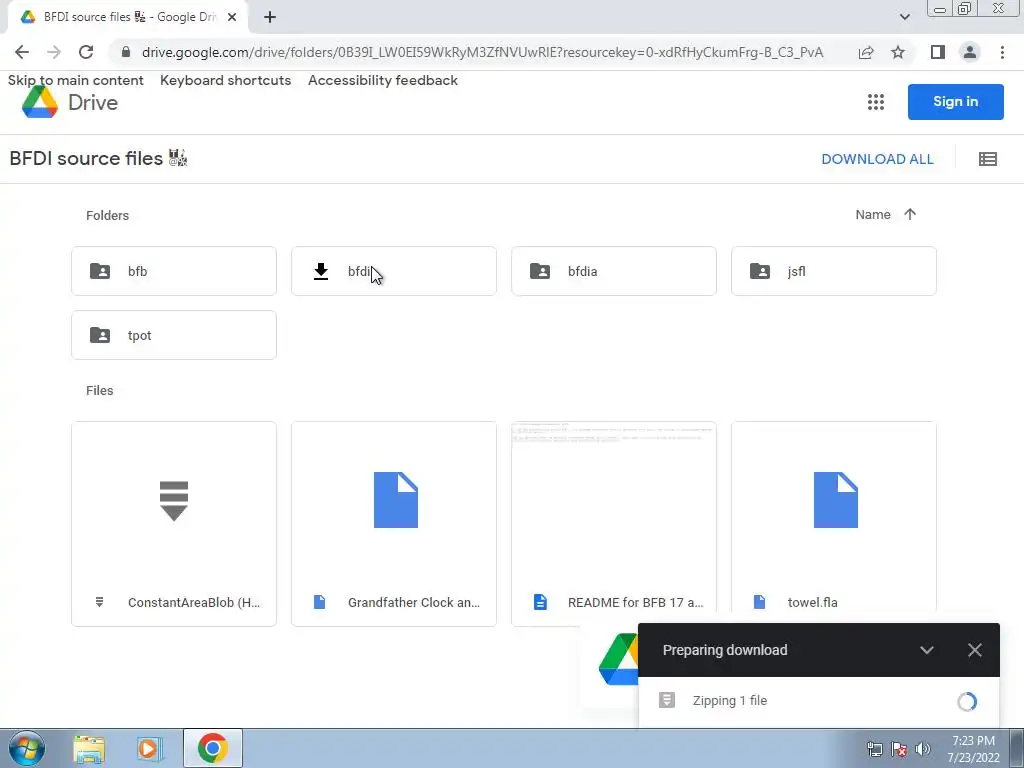Viewport: 1024px width, 768px height.
Task: Open Accessibility feedback link
Action: tap(383, 80)
